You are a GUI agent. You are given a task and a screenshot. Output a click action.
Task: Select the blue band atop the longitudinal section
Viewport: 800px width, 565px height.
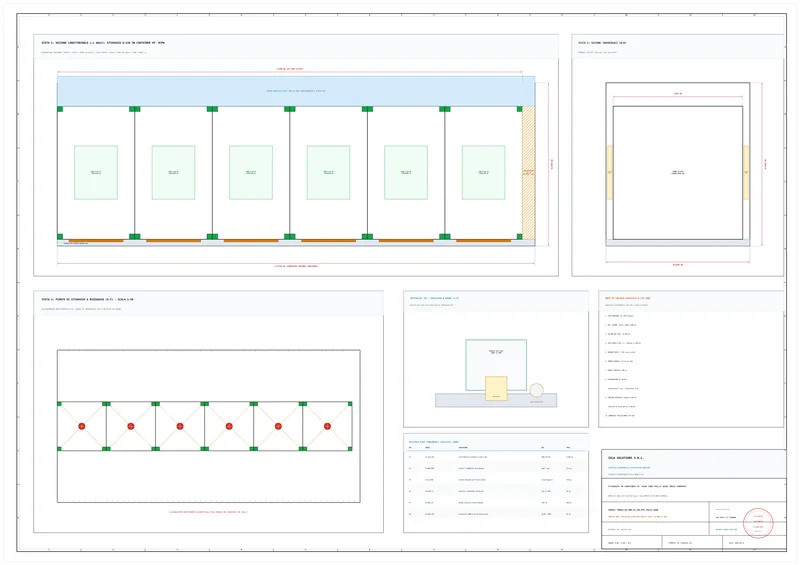pyautogui.click(x=296, y=91)
